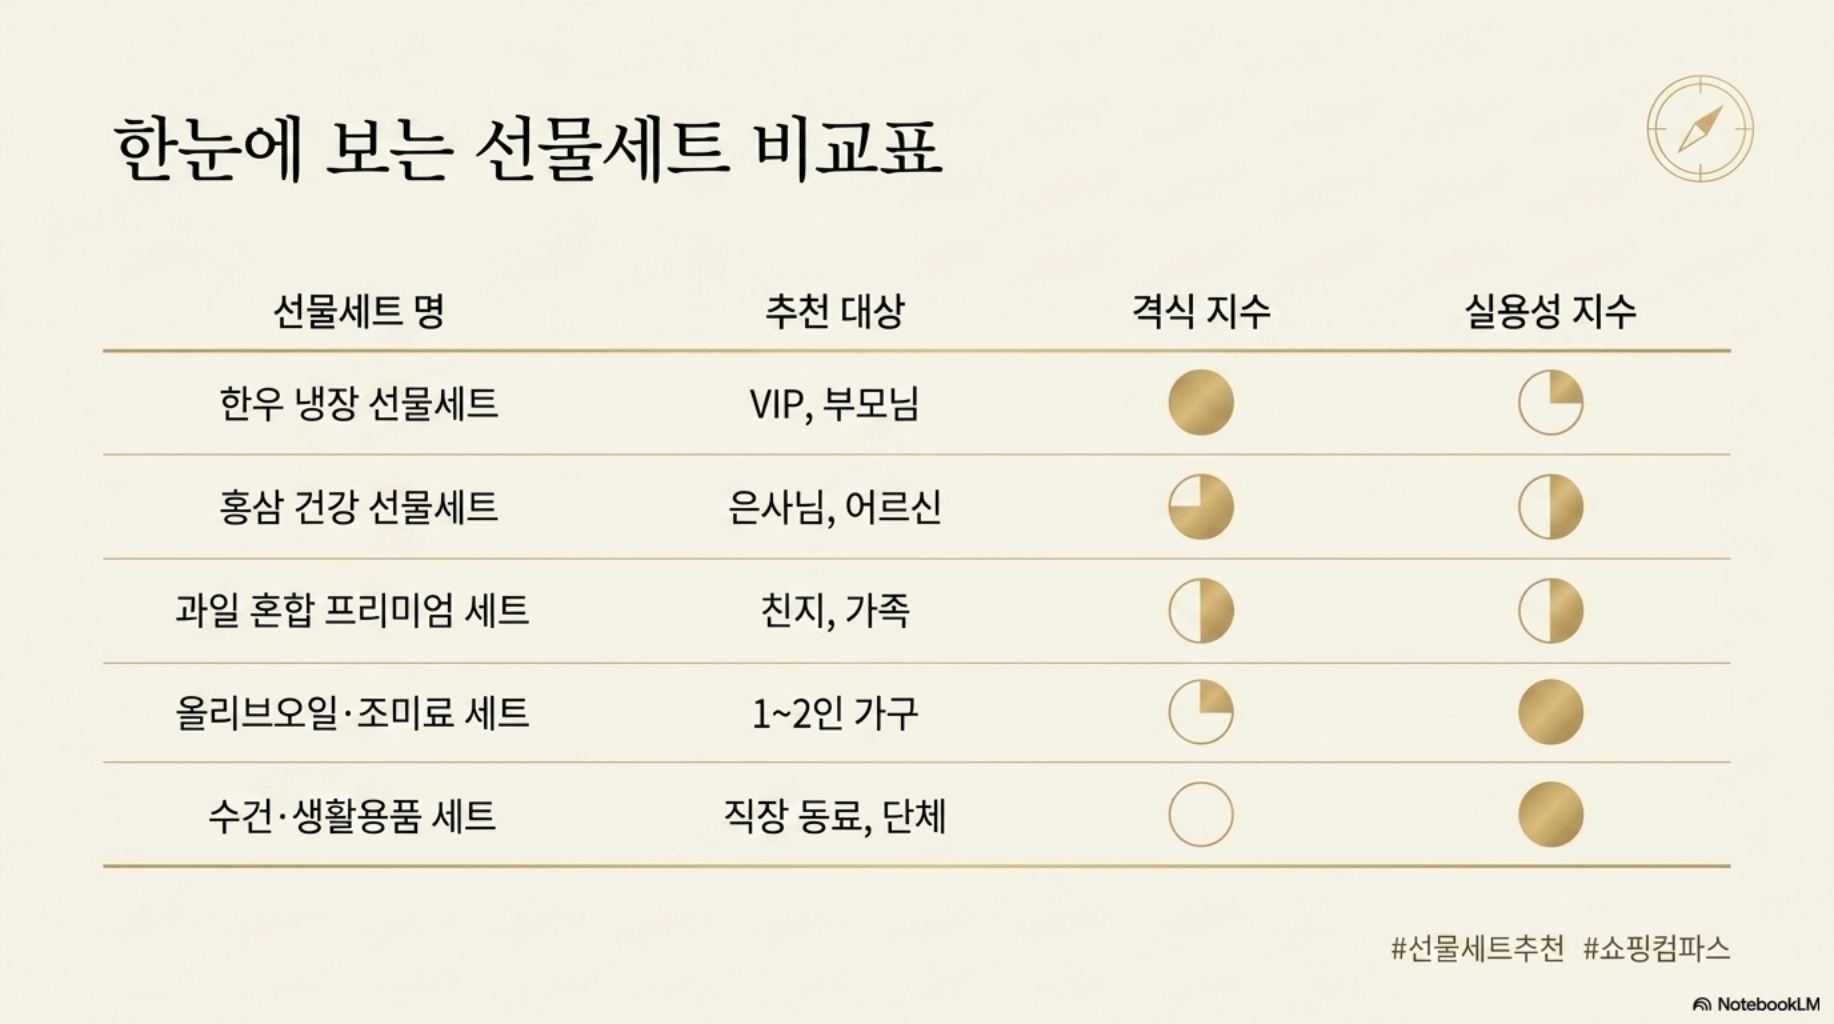Click the #선물세트추천 hashtag
The image size is (1834, 1024).
1477,948
